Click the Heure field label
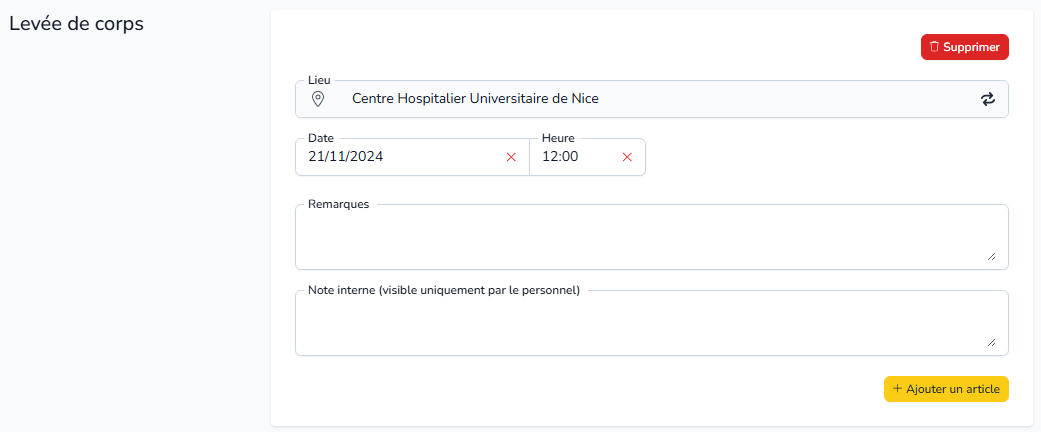Viewport: 1041px width, 432px height. pyautogui.click(x=558, y=138)
